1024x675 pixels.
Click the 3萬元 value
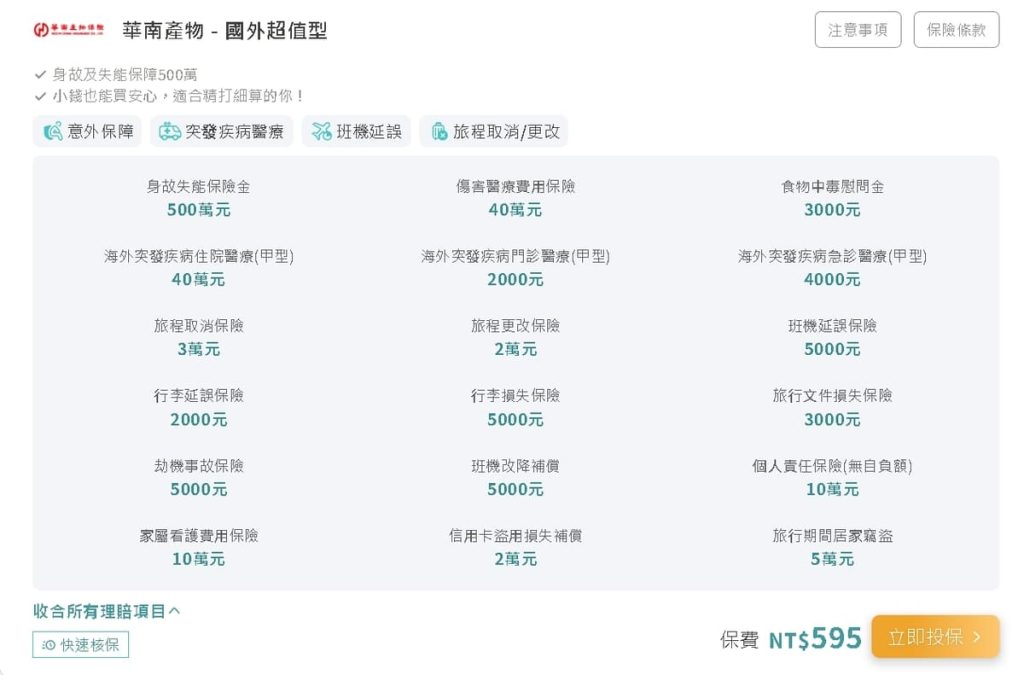point(199,349)
